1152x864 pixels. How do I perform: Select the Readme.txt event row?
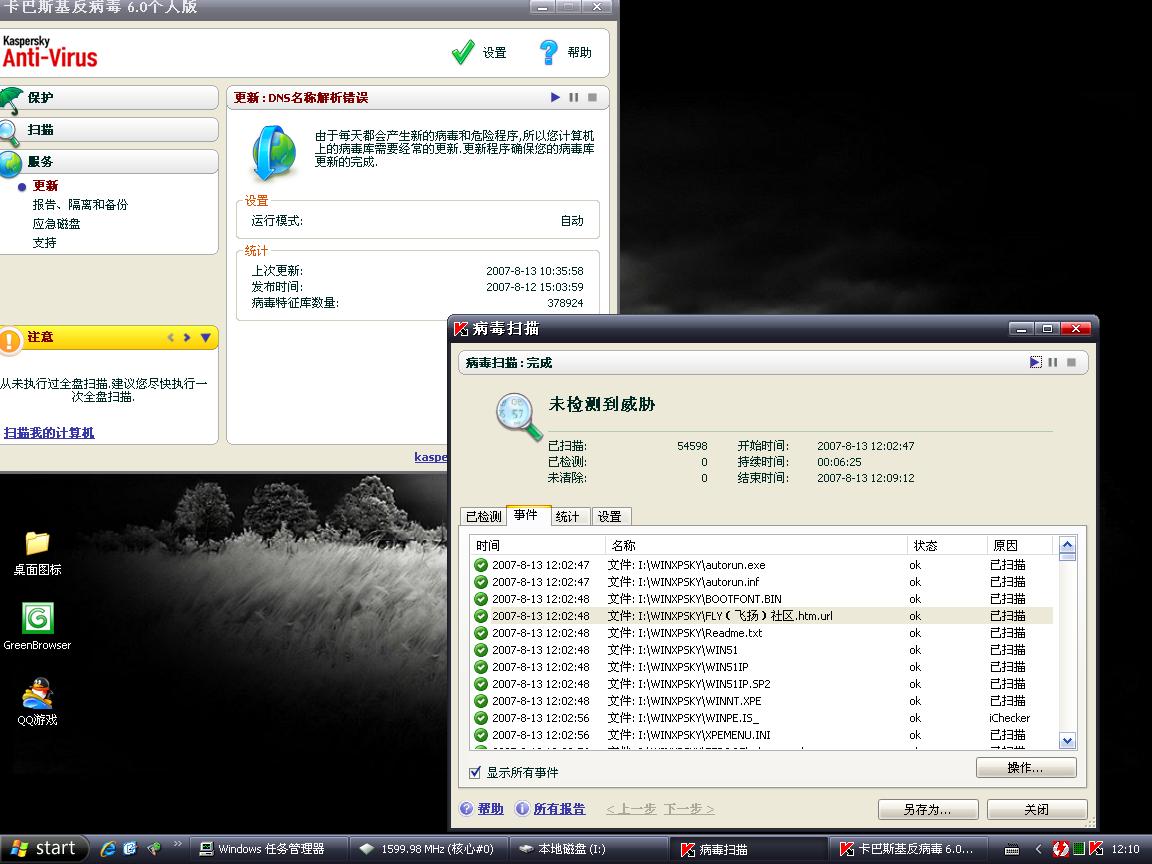[x=762, y=633]
